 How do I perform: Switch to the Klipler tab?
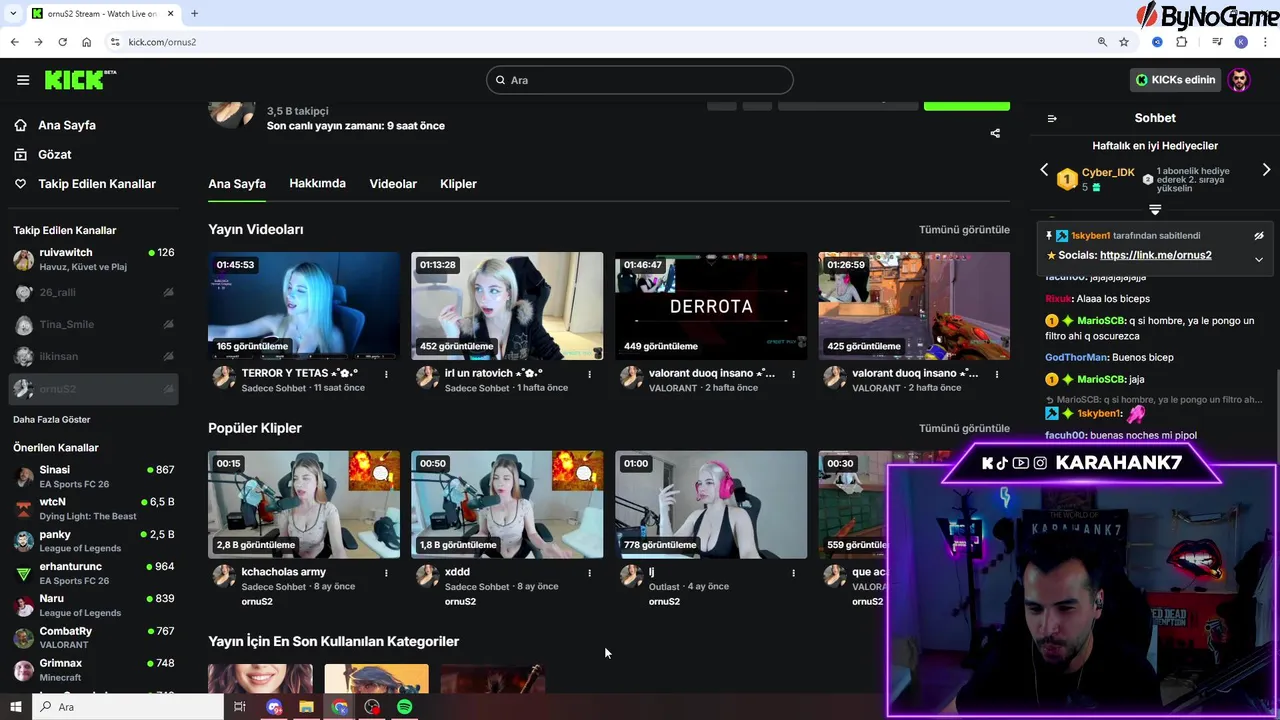(458, 184)
